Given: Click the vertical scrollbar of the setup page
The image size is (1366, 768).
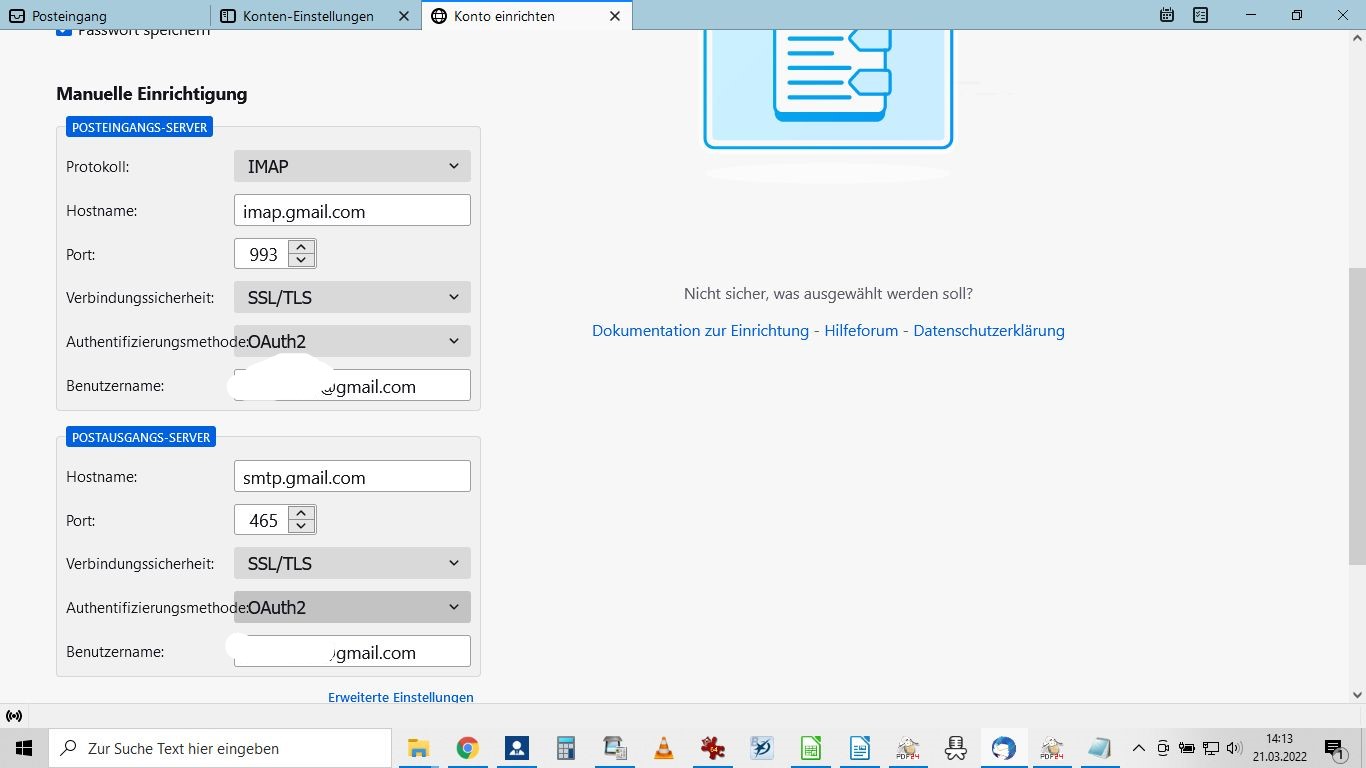Looking at the screenshot, I should click(1357, 416).
